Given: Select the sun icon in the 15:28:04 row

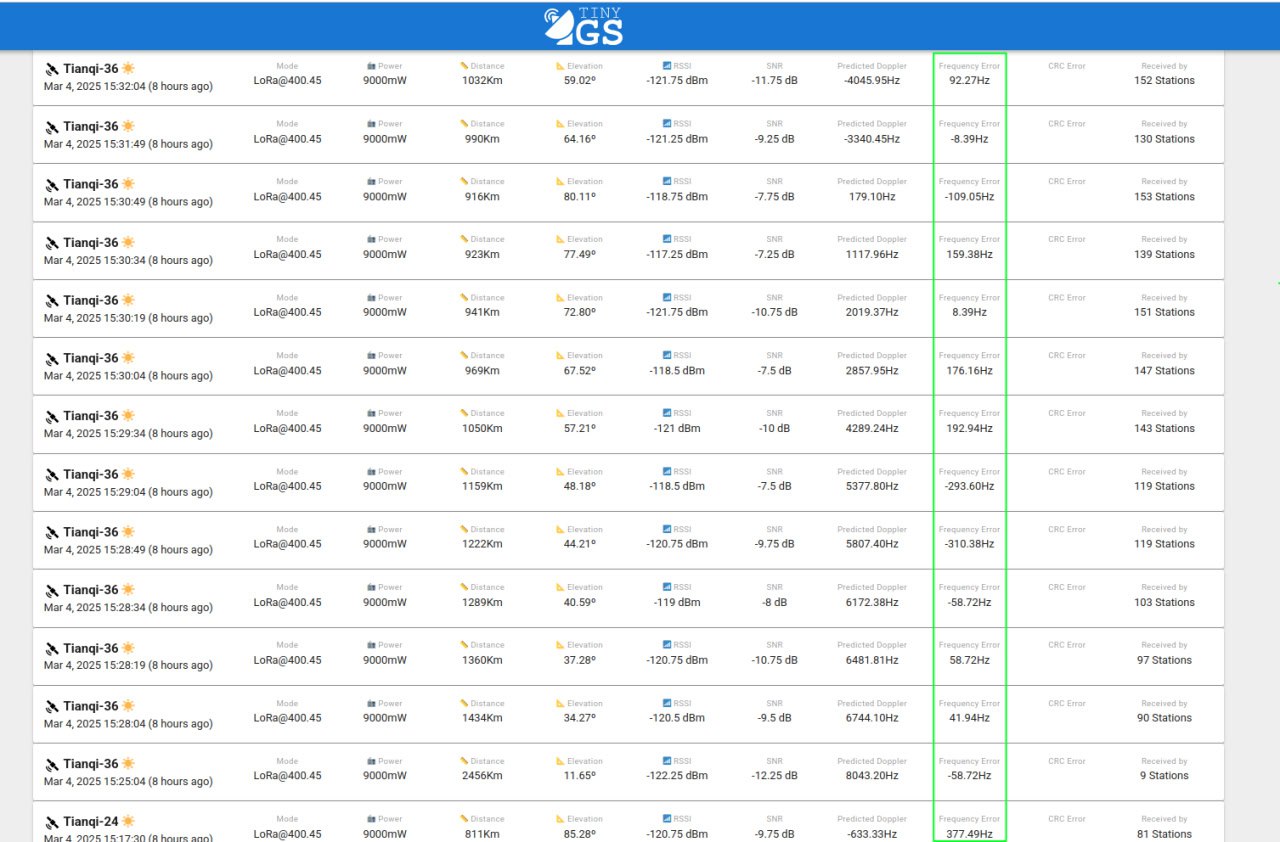Looking at the screenshot, I should point(128,706).
